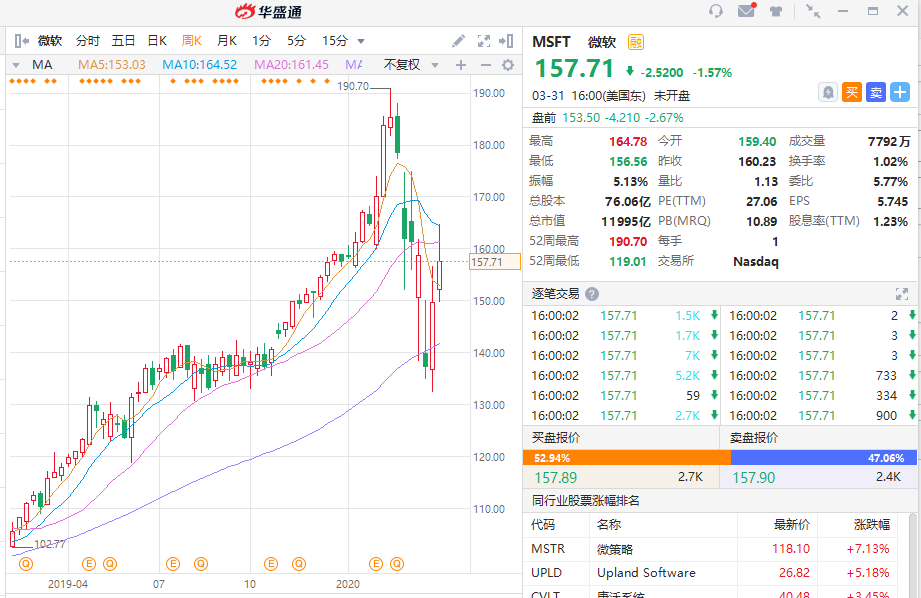Screen dimensions: 921x598
Task: Click the 52周最高 190.70 value
Action: [628, 241]
